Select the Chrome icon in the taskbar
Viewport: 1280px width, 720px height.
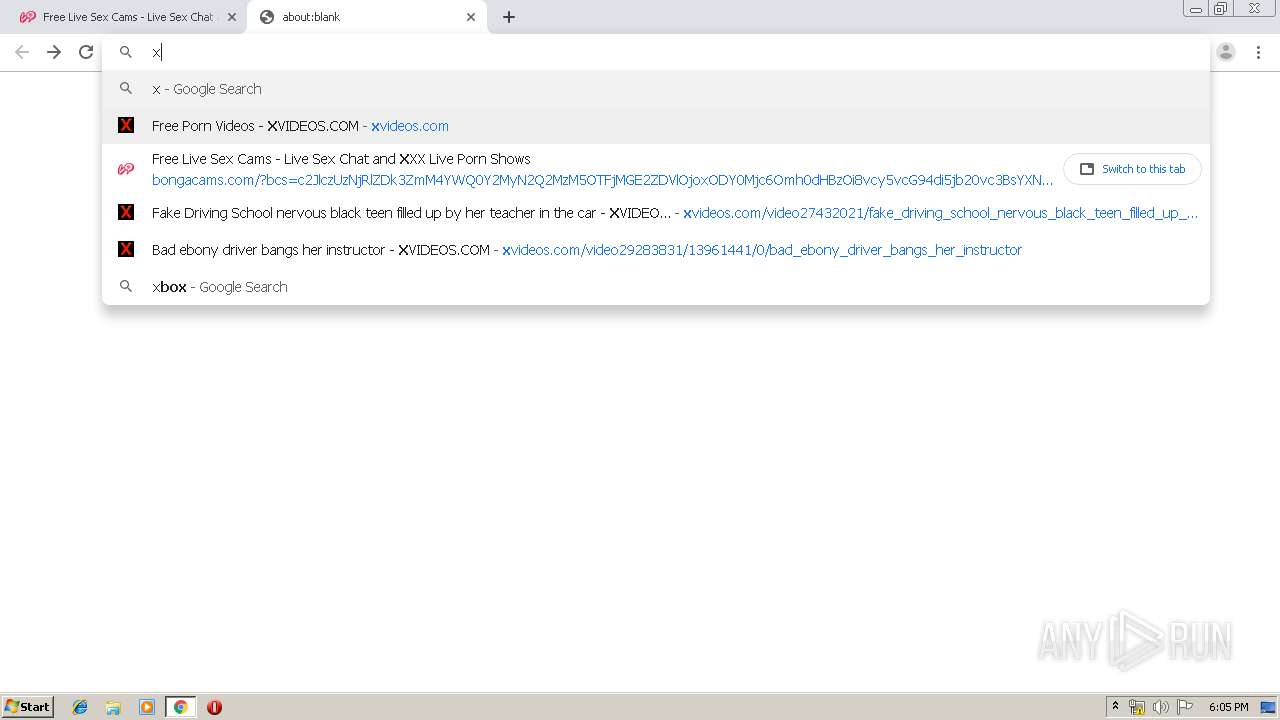180,707
